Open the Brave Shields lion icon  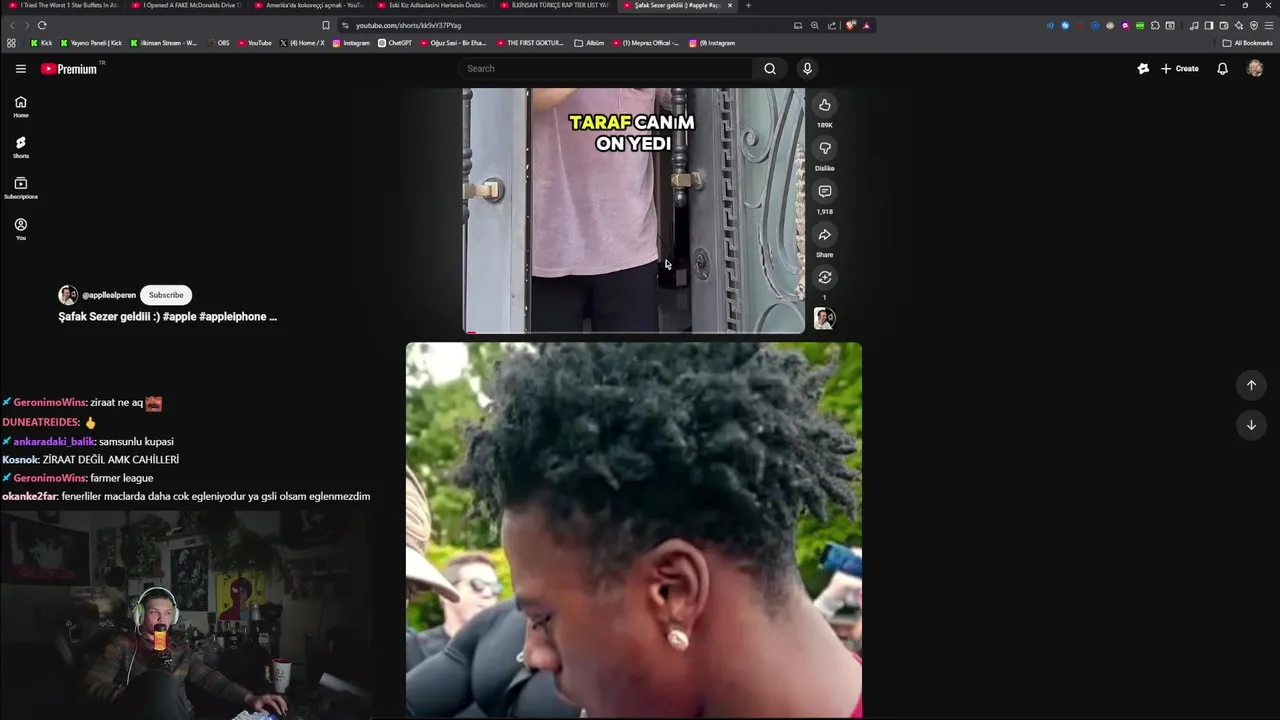point(850,25)
